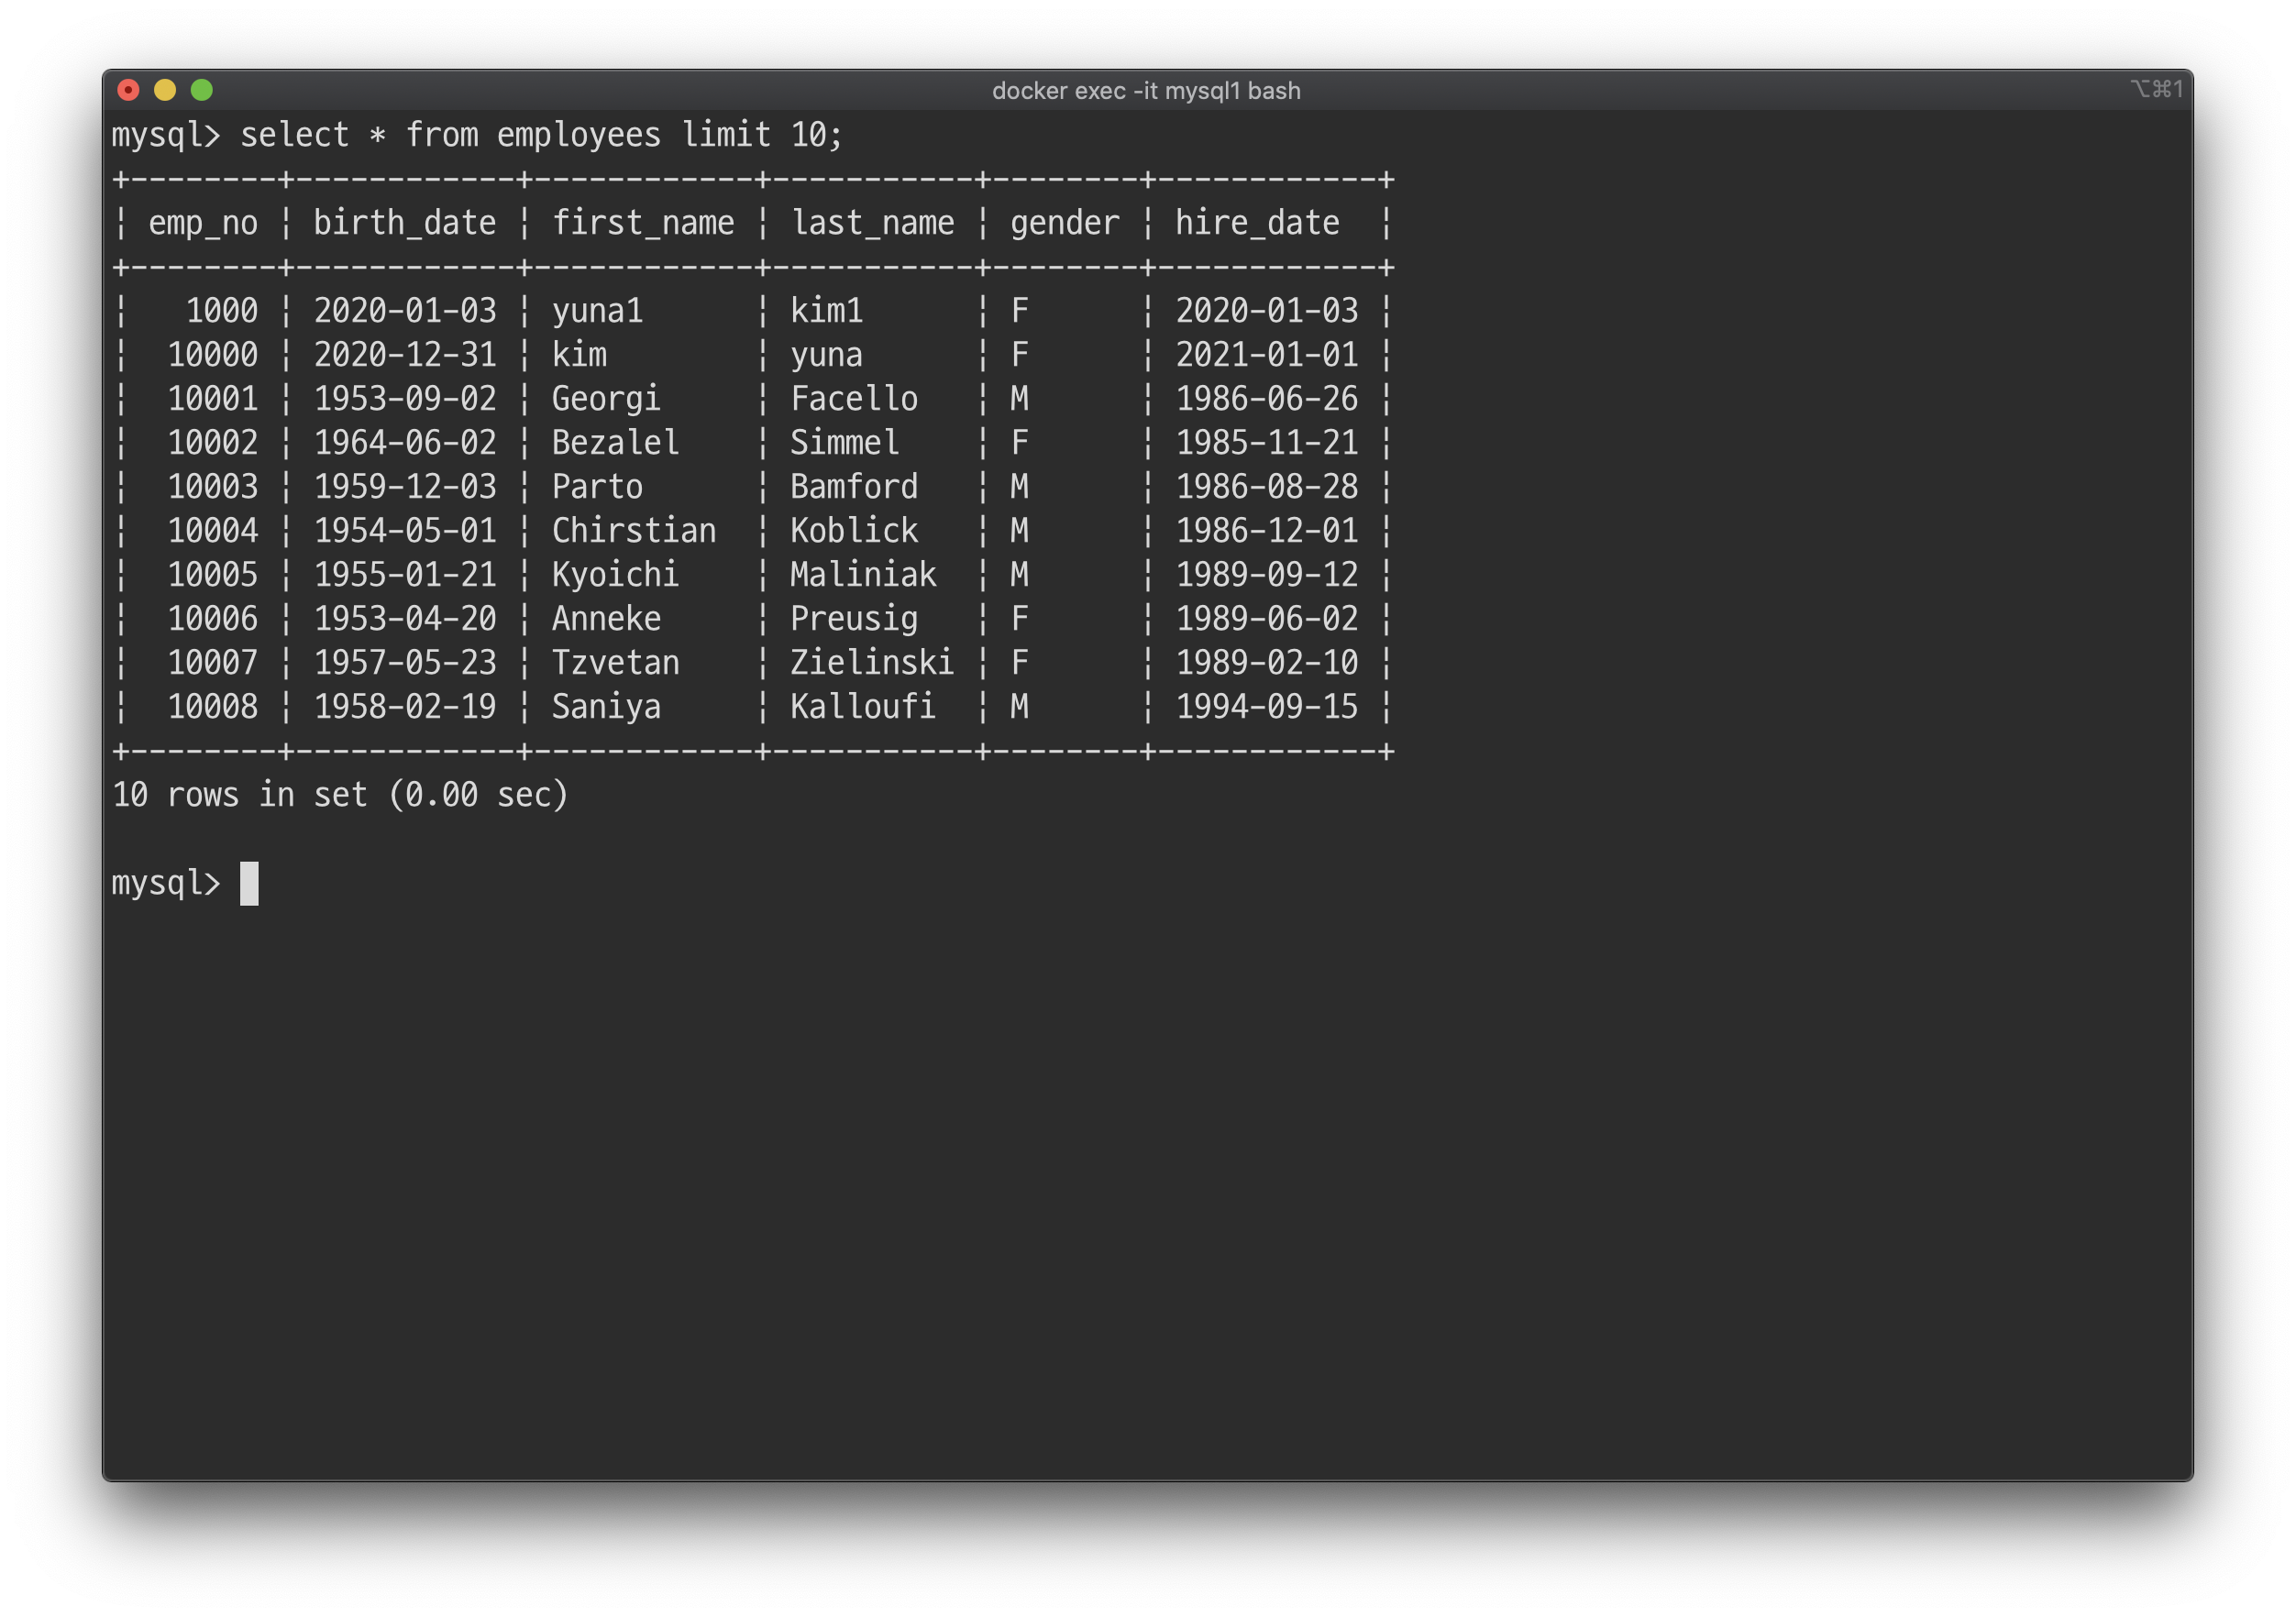Click the first name 'Georgi' in the table
The height and width of the screenshot is (1617, 2296).
click(x=606, y=399)
